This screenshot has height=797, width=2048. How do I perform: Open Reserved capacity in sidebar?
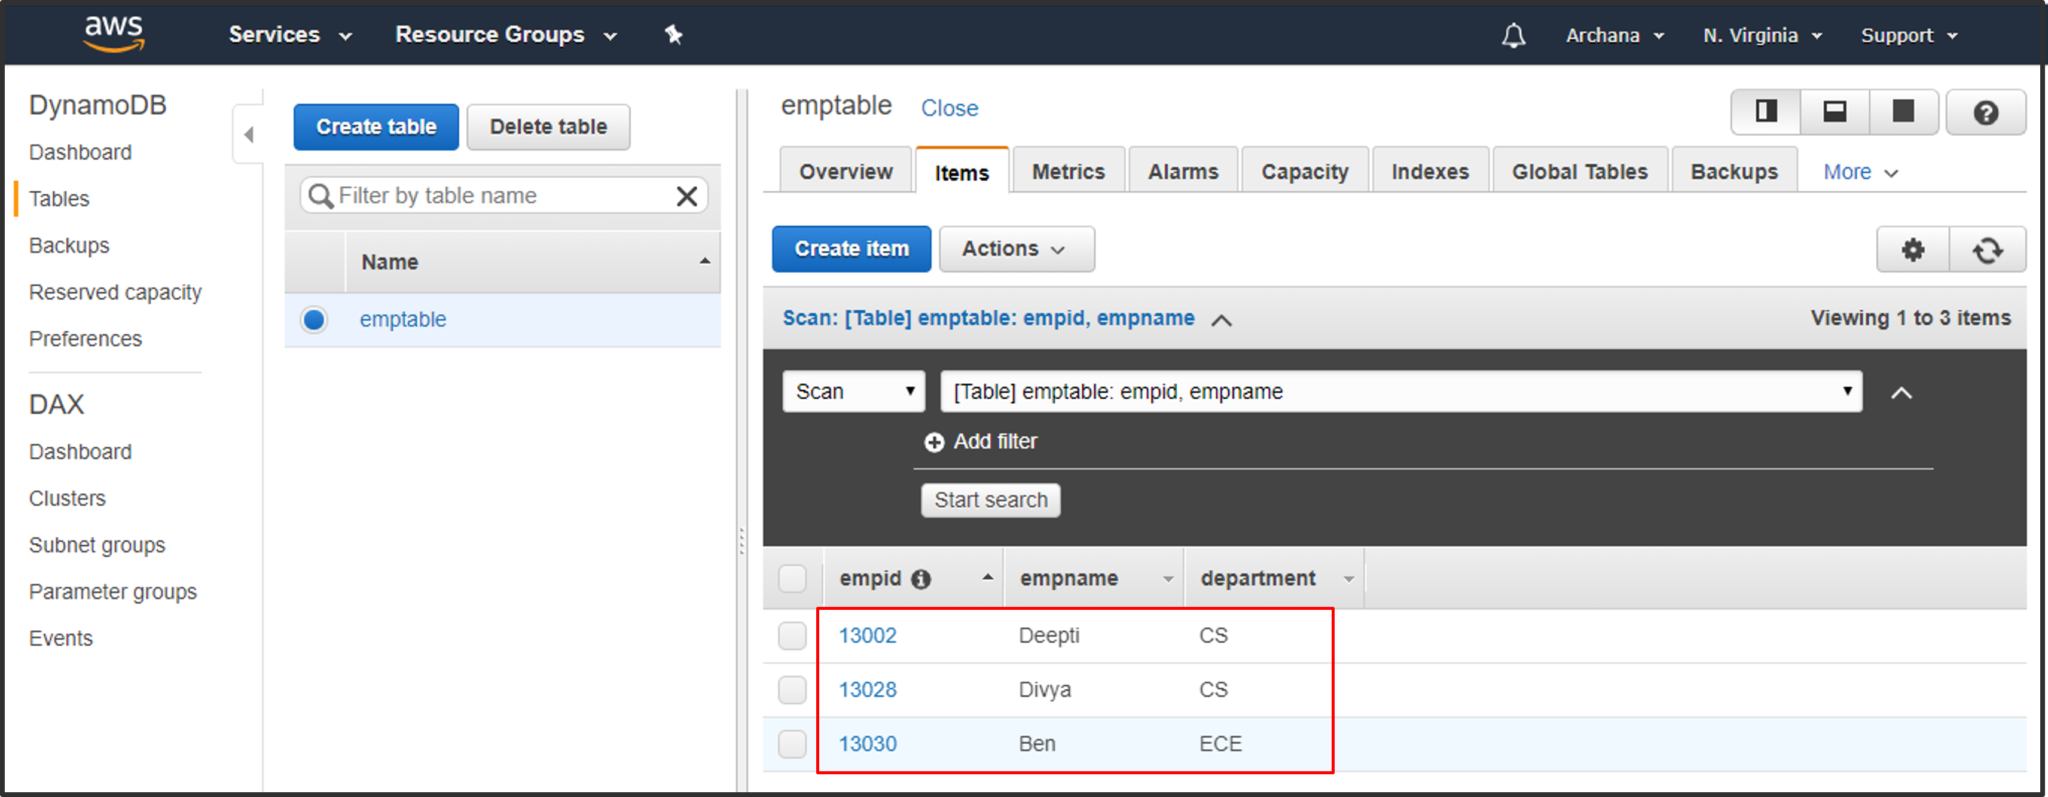pos(115,292)
